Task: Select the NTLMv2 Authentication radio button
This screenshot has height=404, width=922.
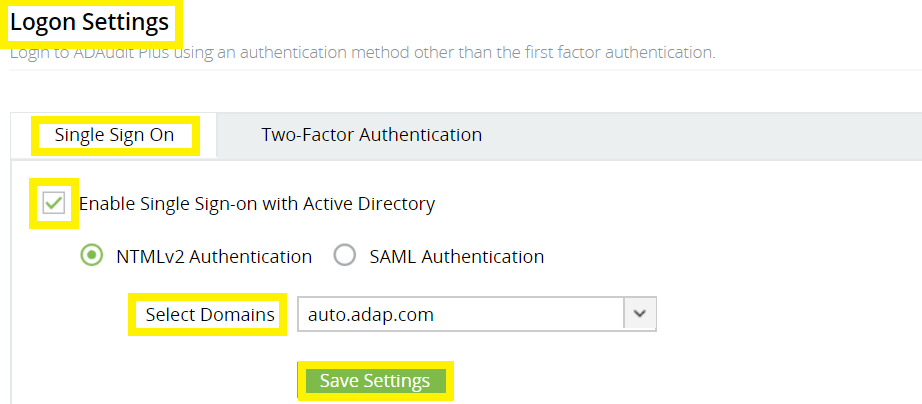Action: click(x=91, y=256)
